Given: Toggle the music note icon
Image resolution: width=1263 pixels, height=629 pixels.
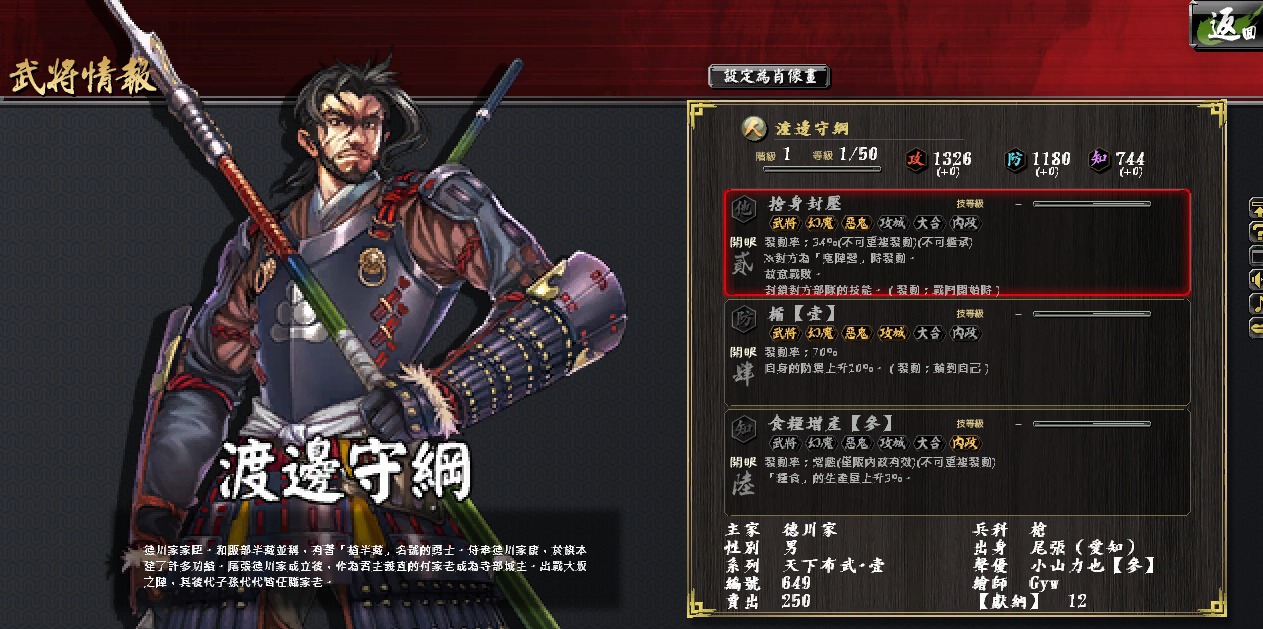Looking at the screenshot, I should (1256, 303).
